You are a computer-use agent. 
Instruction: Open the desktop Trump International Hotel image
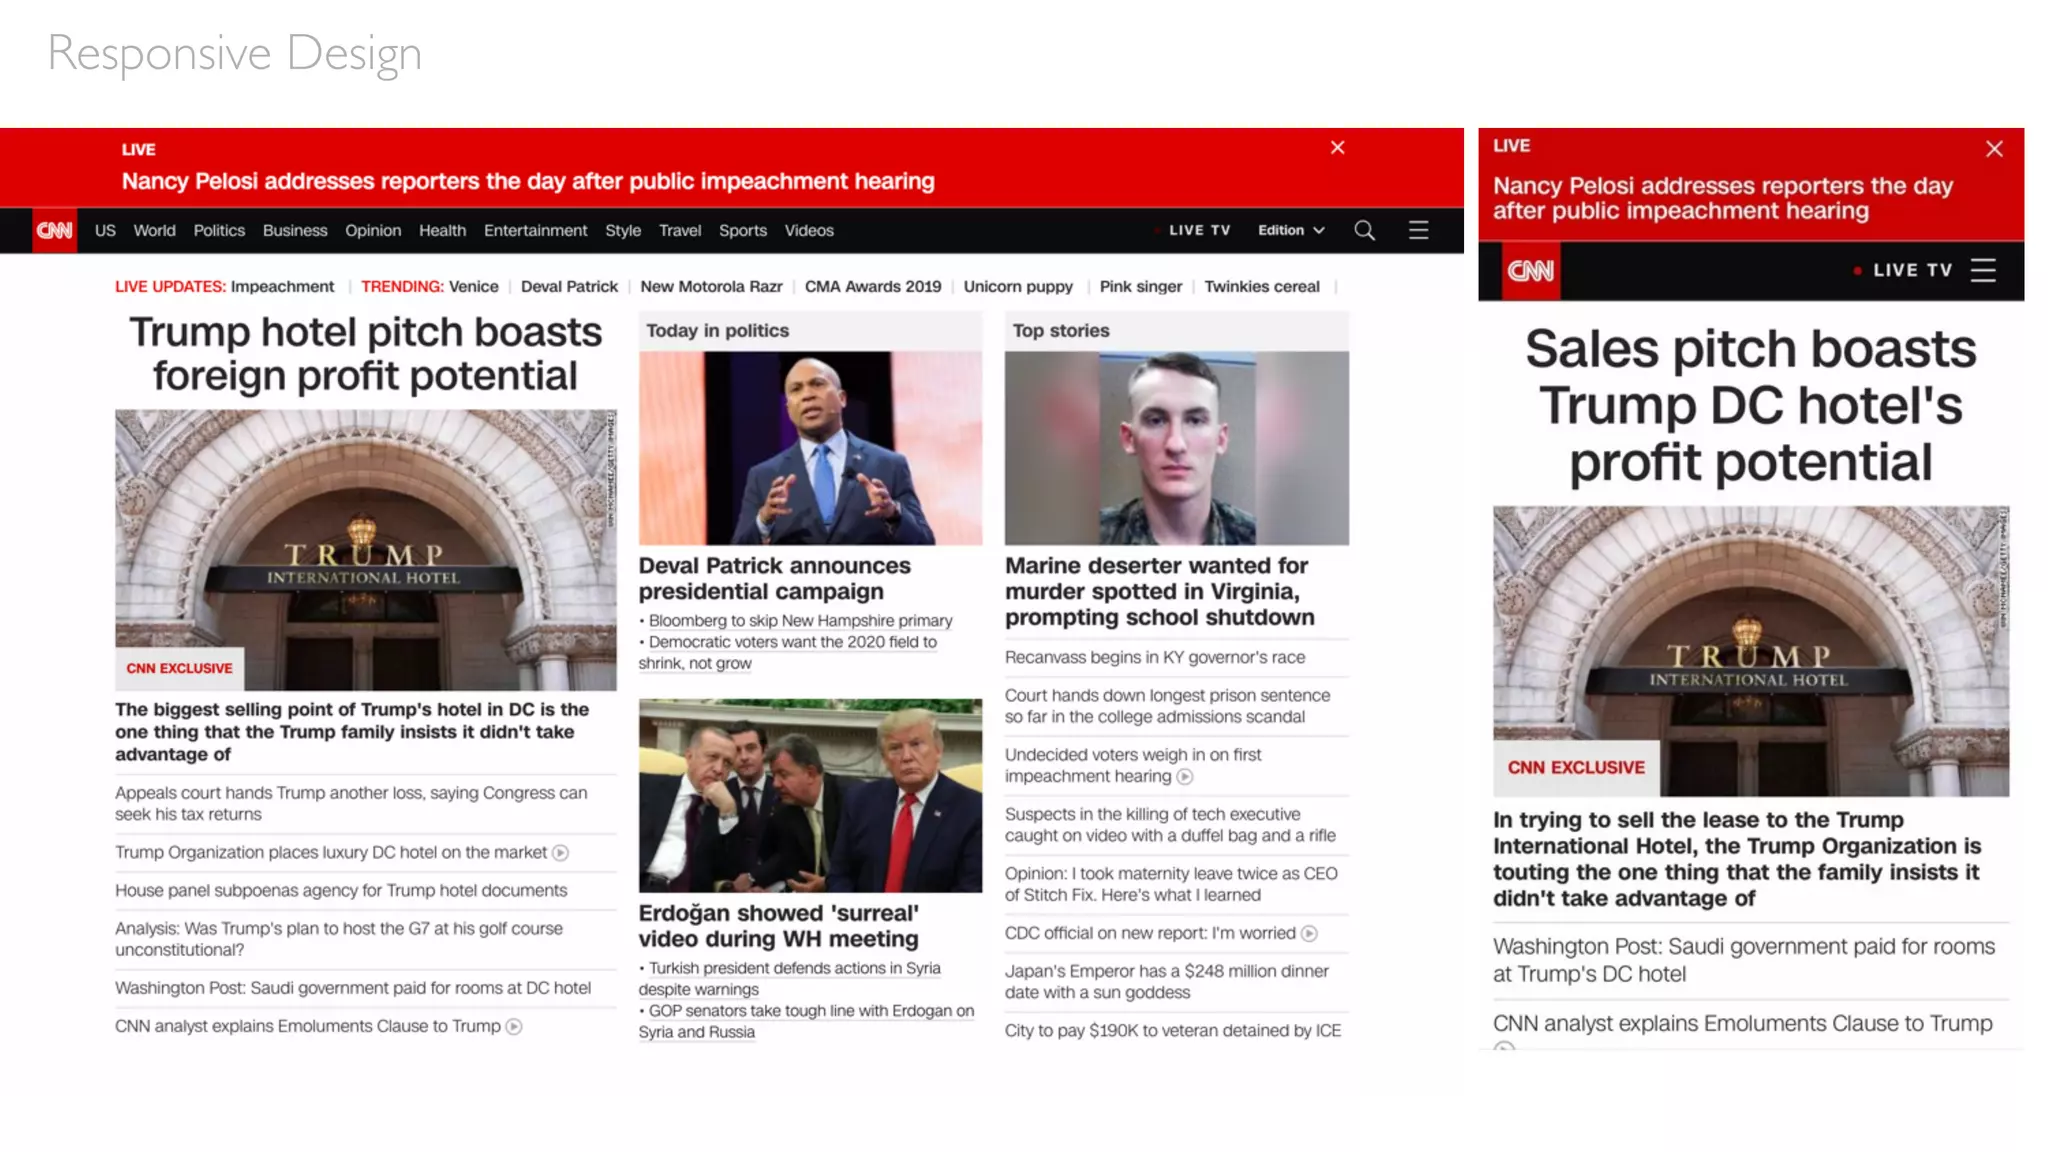(x=366, y=549)
